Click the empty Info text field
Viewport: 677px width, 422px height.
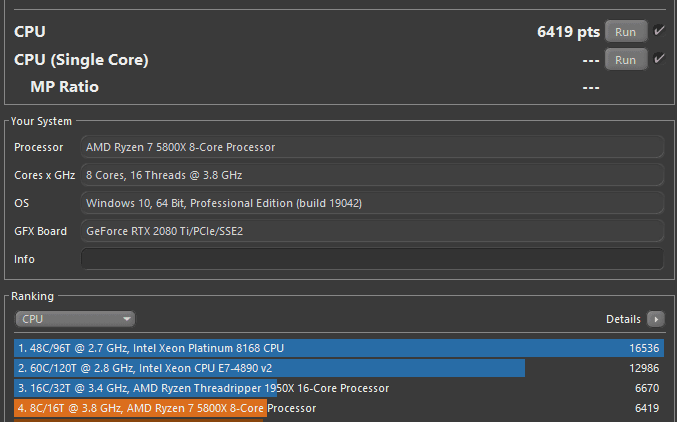coord(372,259)
